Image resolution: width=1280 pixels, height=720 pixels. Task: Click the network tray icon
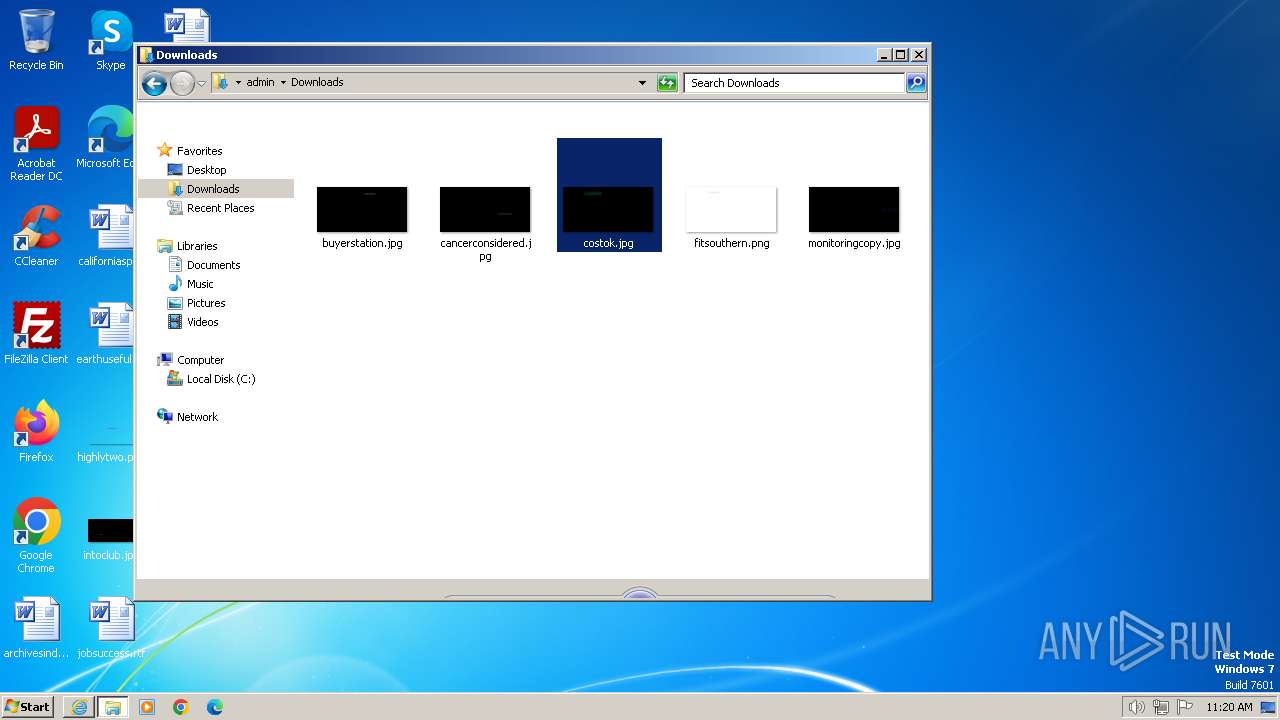pos(1161,707)
